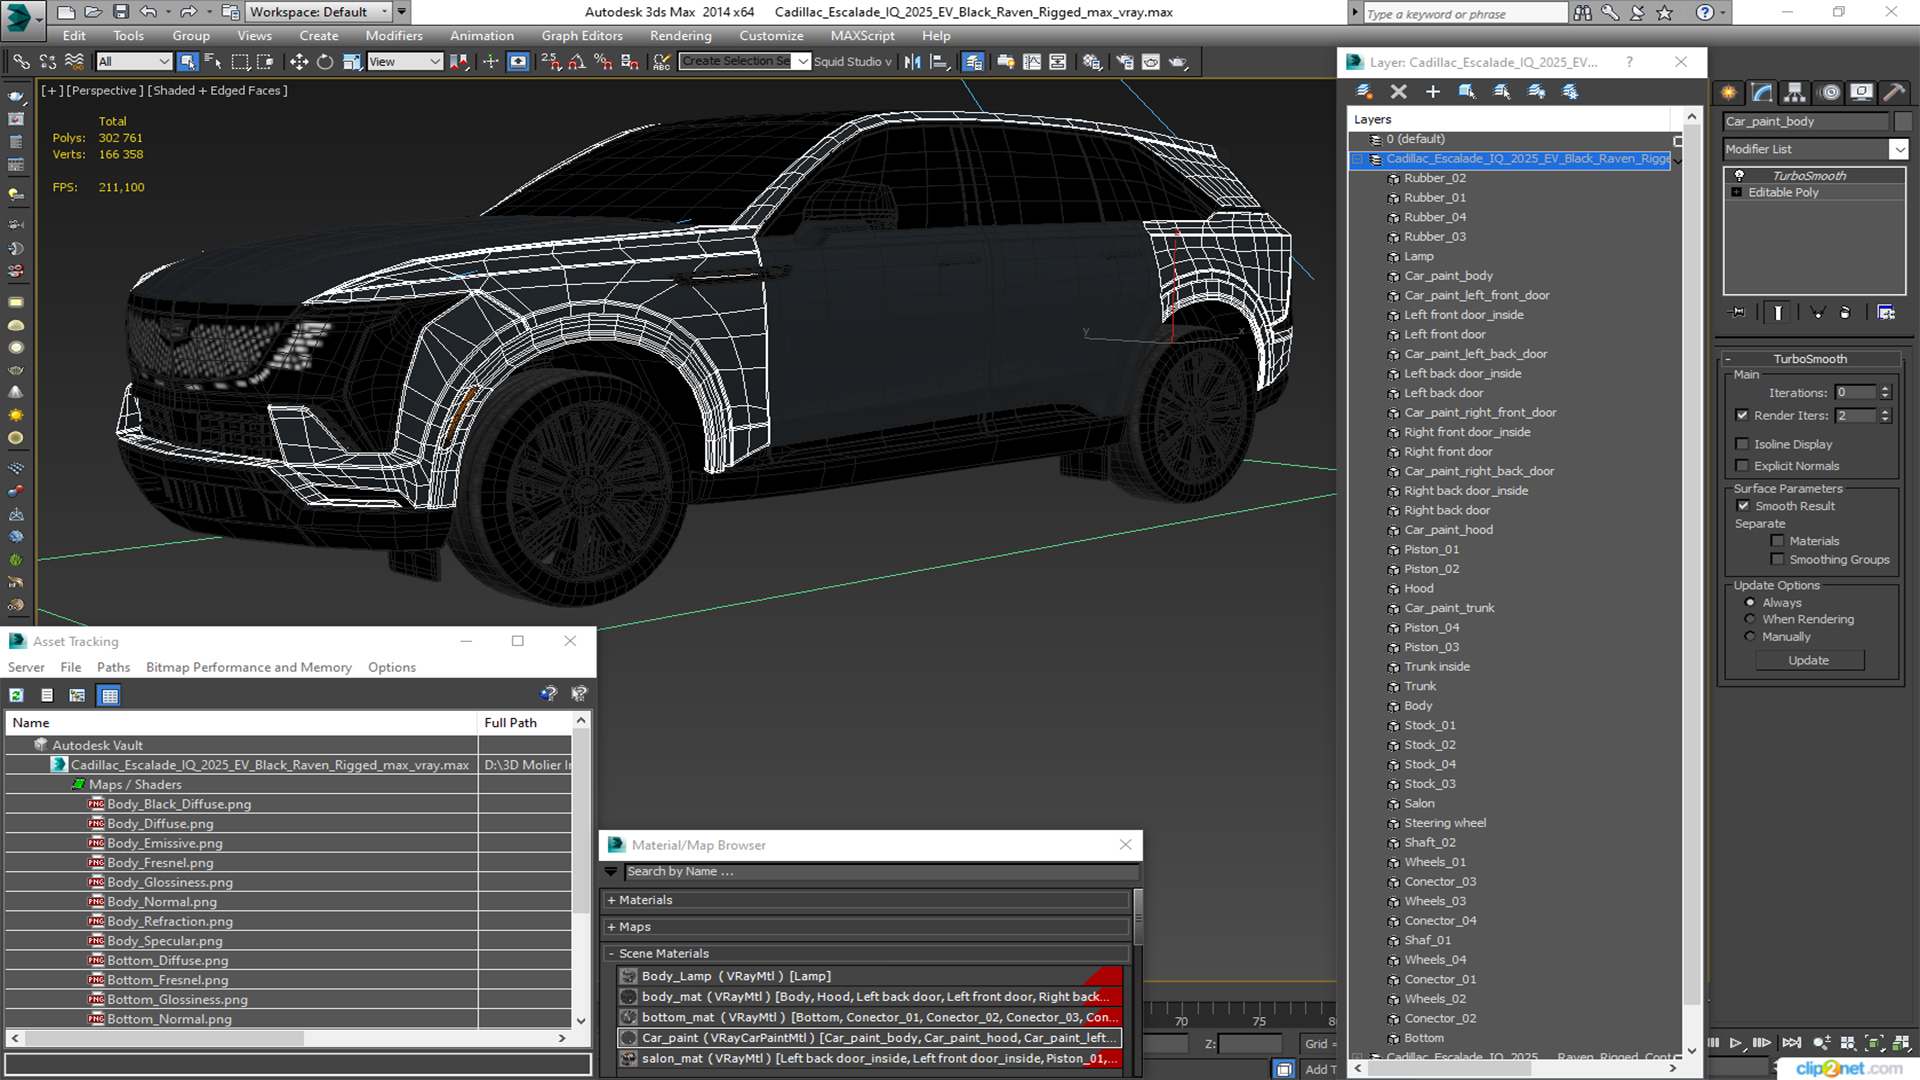Select the Manually update option

pos(1750,637)
